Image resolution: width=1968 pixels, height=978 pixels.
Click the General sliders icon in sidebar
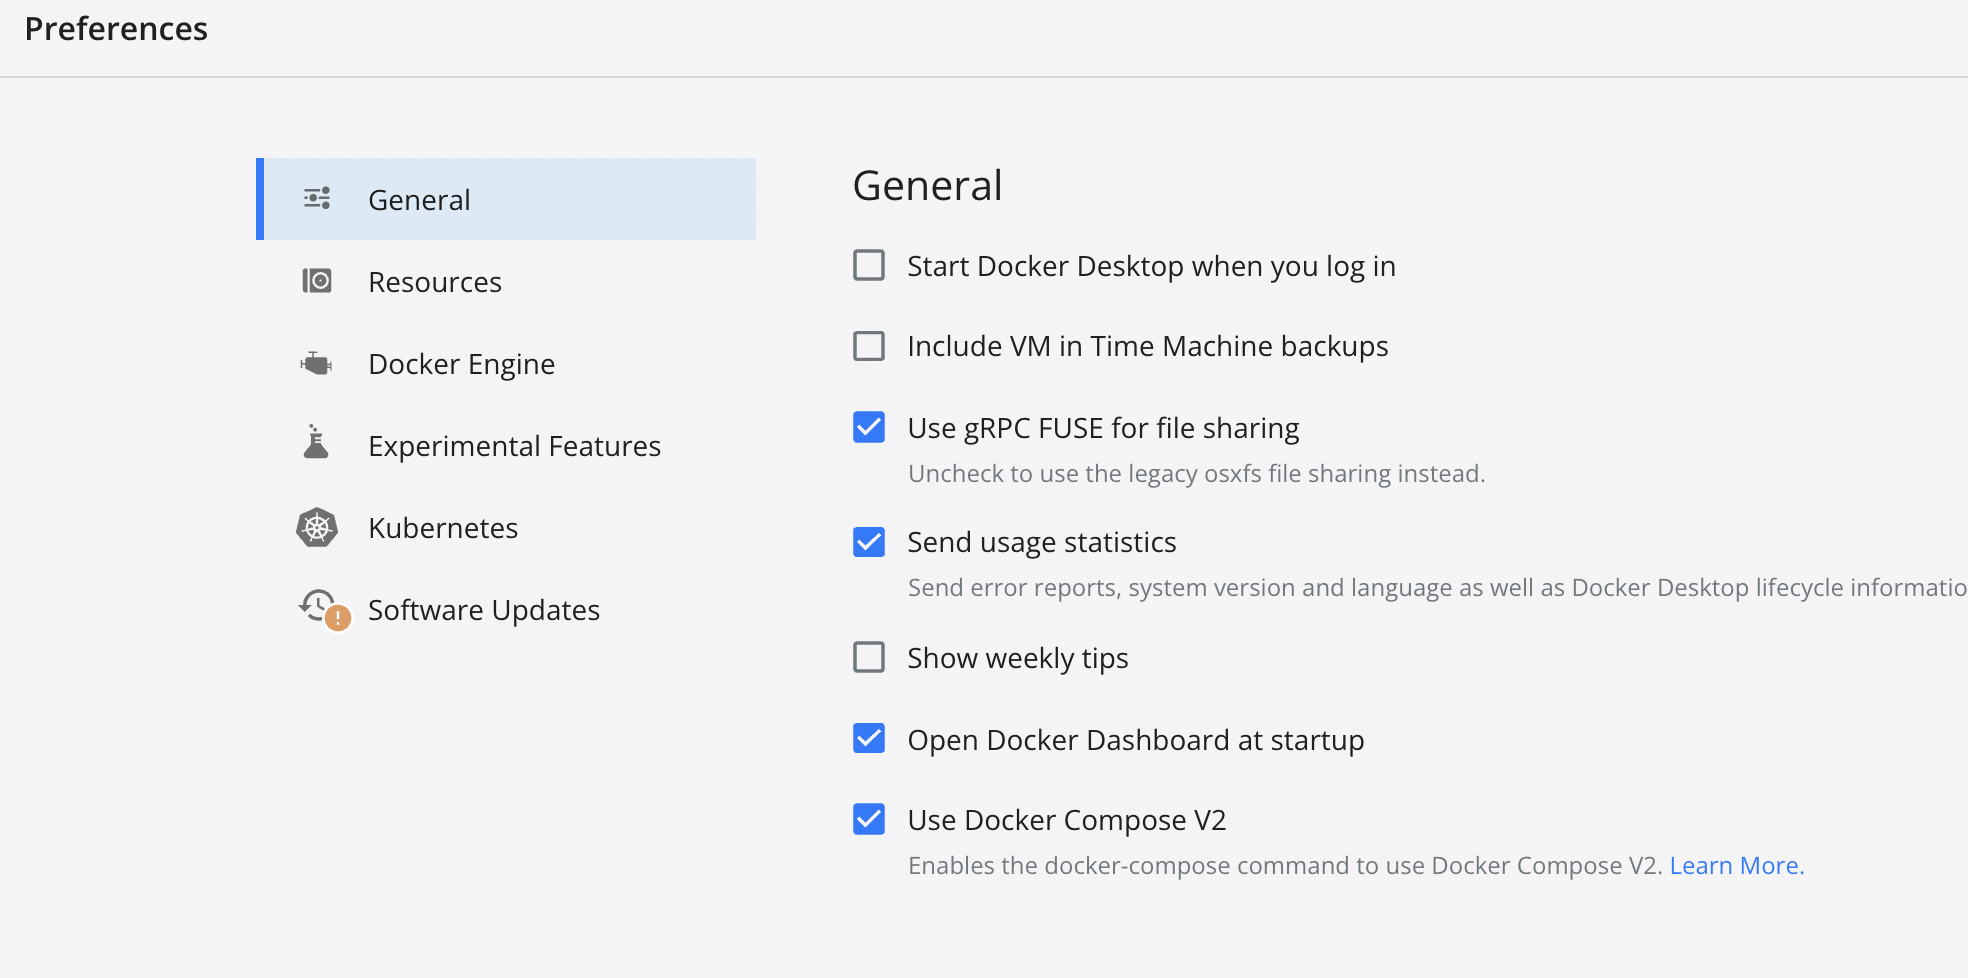click(317, 198)
